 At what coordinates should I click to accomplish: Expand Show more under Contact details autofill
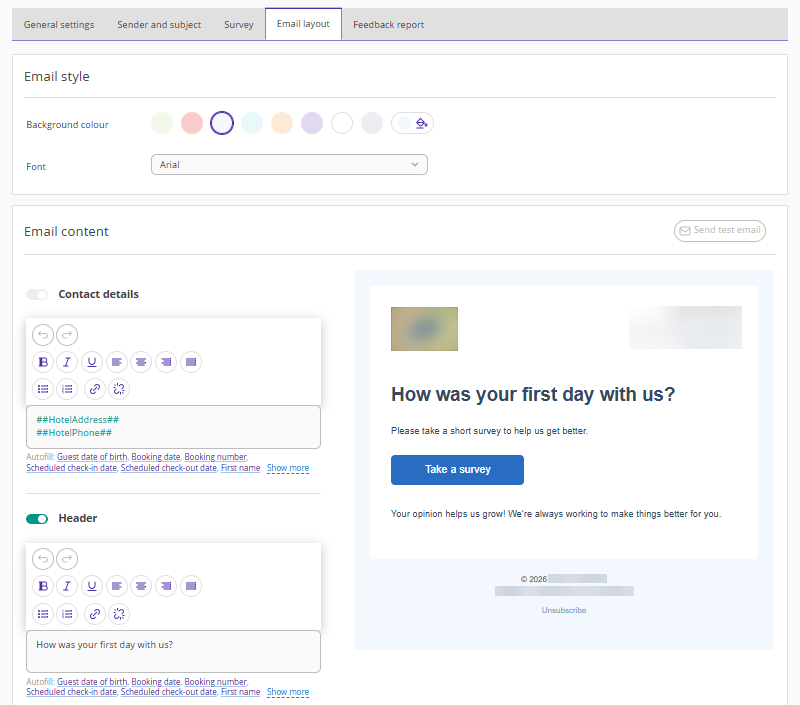288,468
